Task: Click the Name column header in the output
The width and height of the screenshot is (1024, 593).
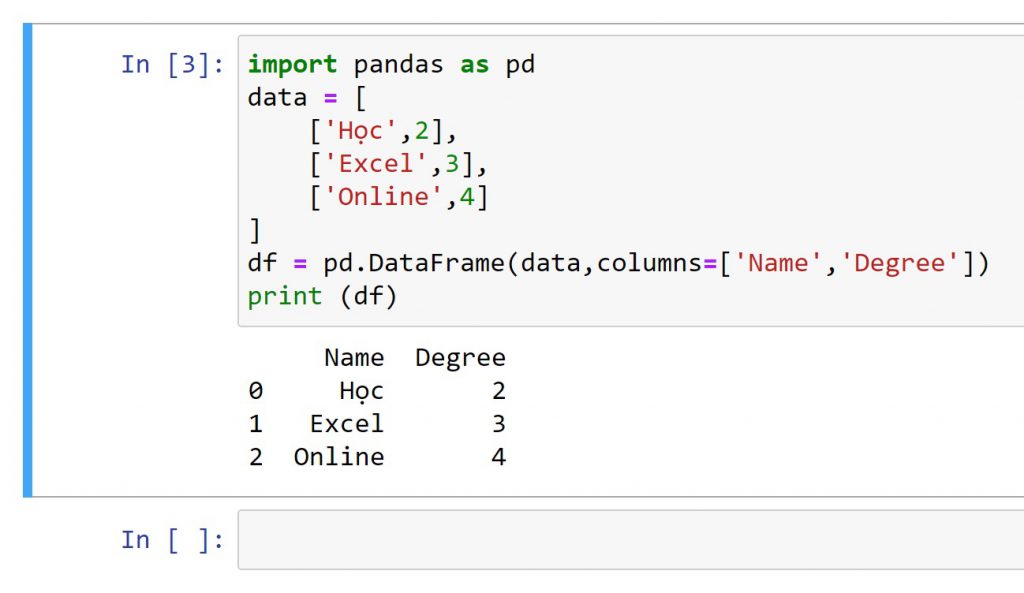Action: 353,357
